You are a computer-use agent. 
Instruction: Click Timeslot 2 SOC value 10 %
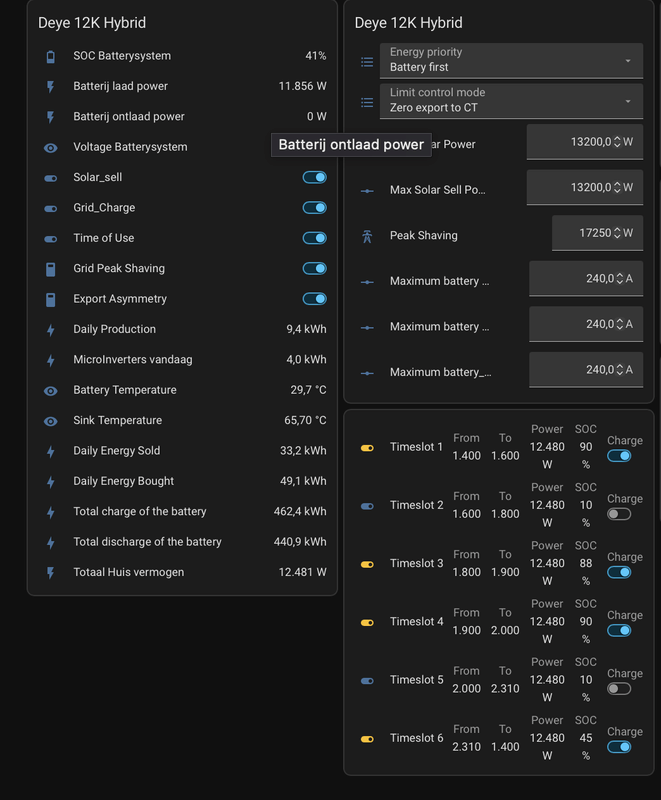(x=586, y=514)
